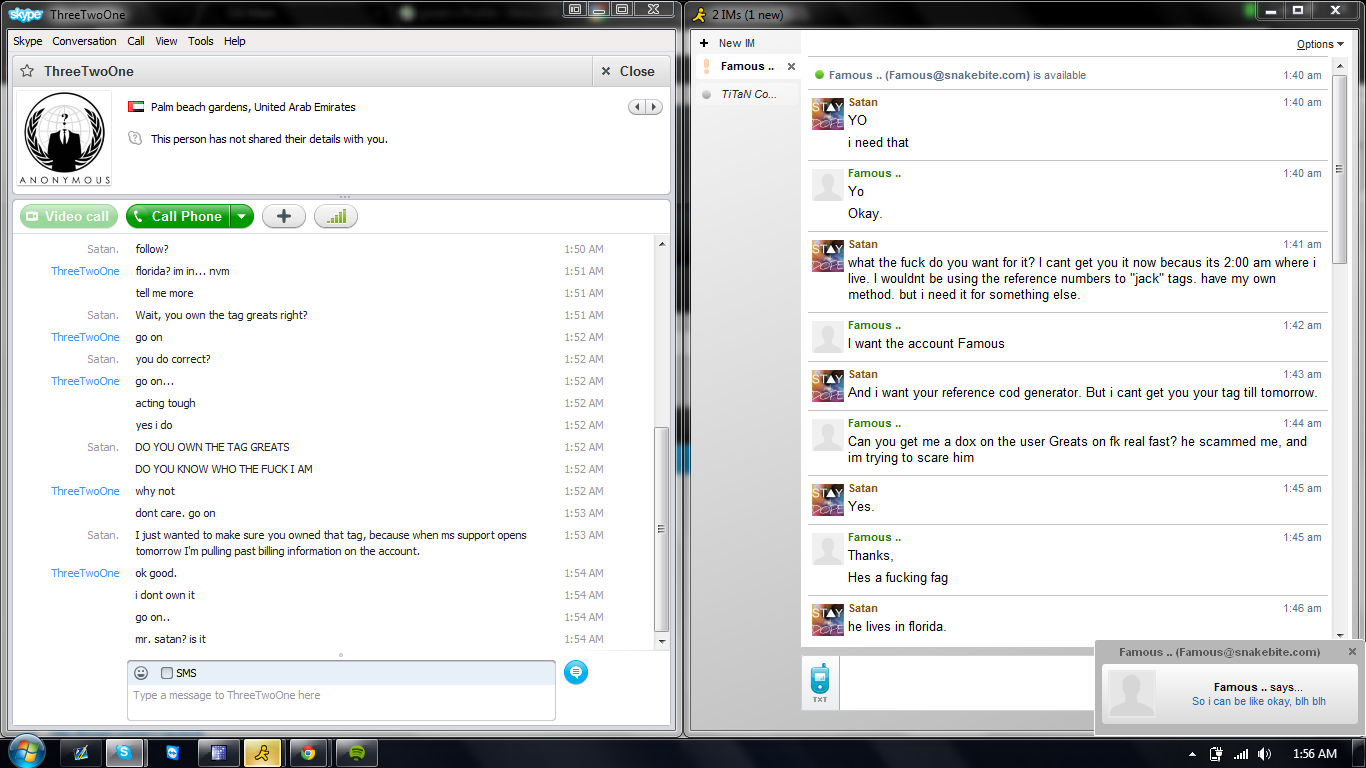Click the taskbar clock showing 1:56 AM
1366x768 pixels.
coord(1313,754)
